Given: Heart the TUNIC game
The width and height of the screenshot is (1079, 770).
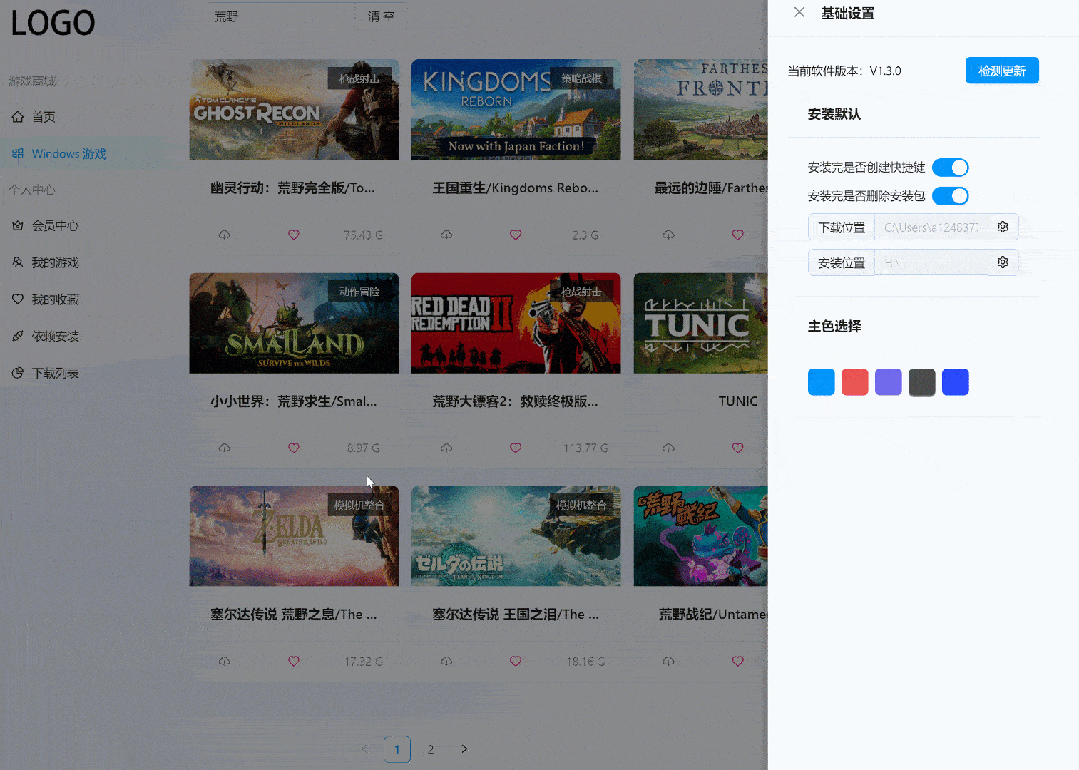Looking at the screenshot, I should pyautogui.click(x=738, y=448).
